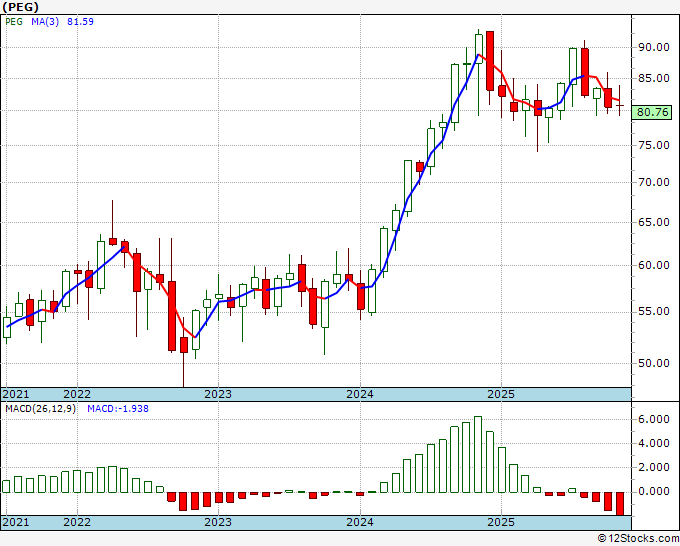Image resolution: width=680 pixels, height=546 pixels.
Task: Click the 75.00 price axis label
Action: (x=654, y=145)
